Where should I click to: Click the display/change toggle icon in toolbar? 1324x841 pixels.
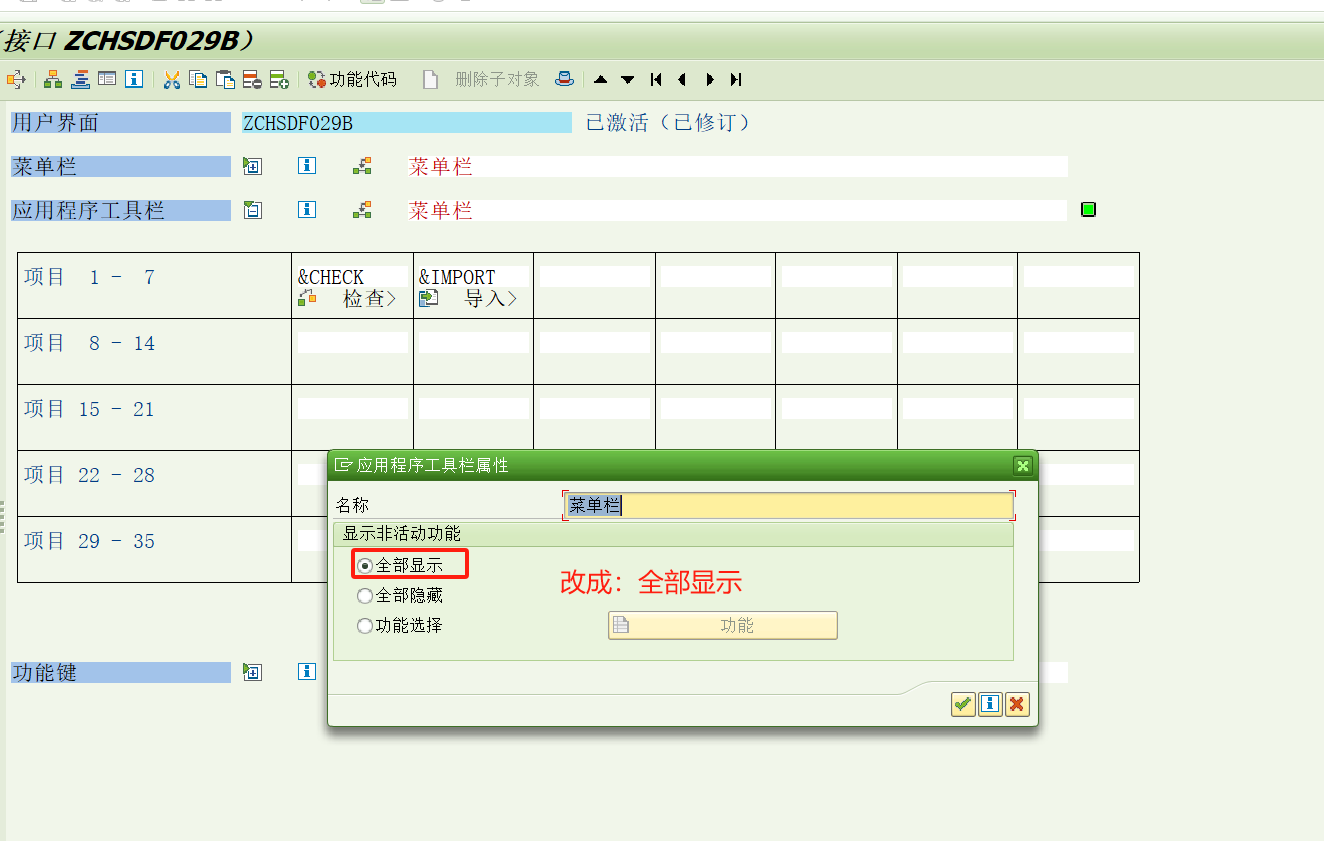pos(16,79)
